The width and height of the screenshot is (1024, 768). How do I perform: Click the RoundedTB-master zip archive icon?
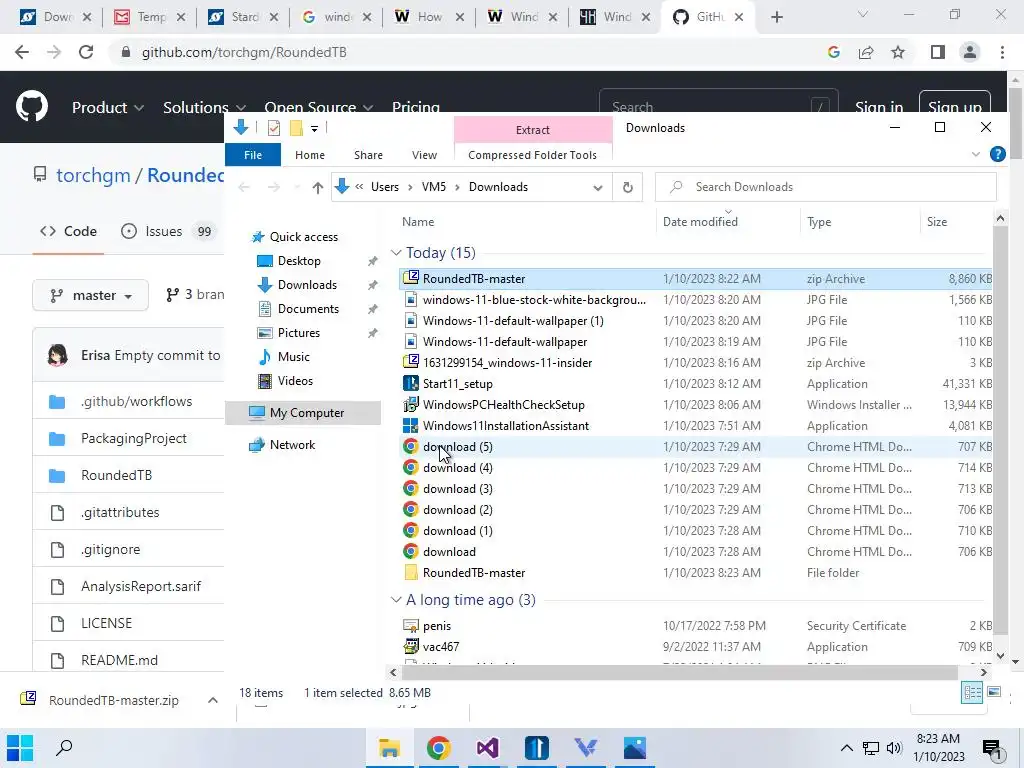[411, 278]
